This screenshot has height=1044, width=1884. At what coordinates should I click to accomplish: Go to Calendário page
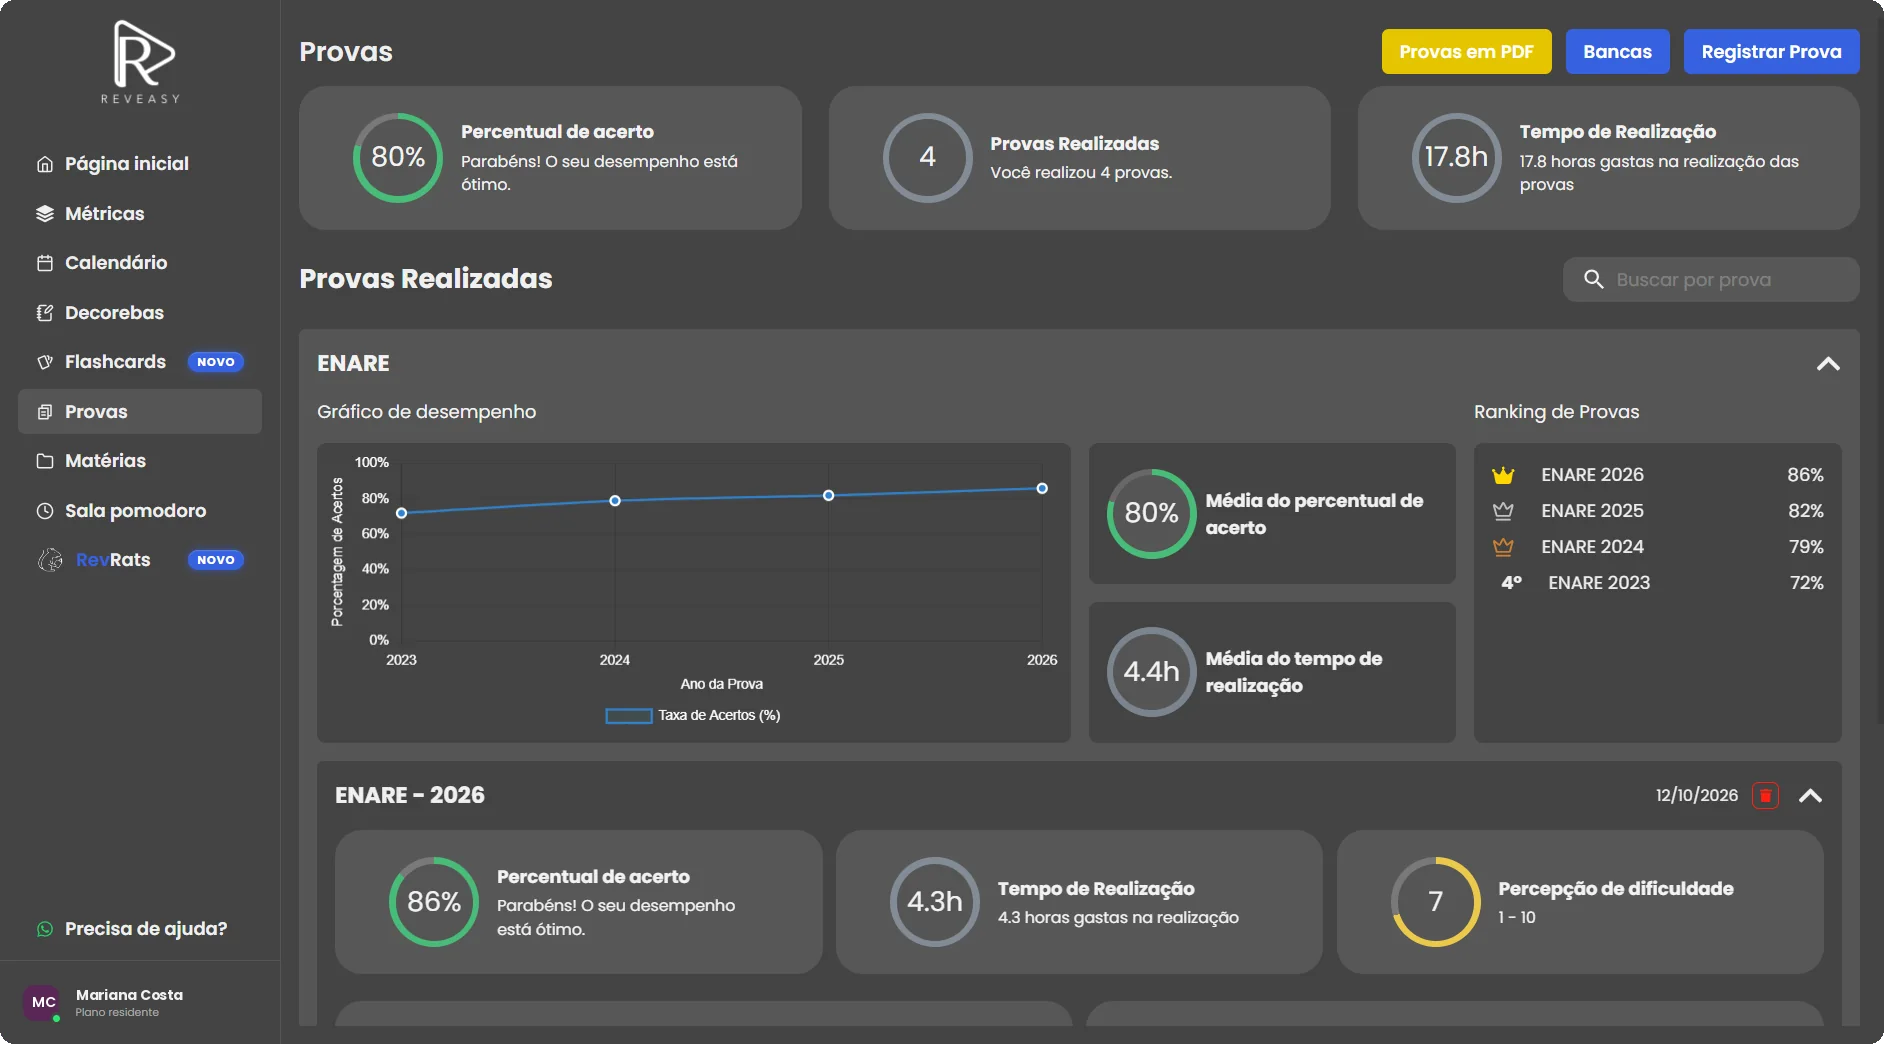coord(140,263)
